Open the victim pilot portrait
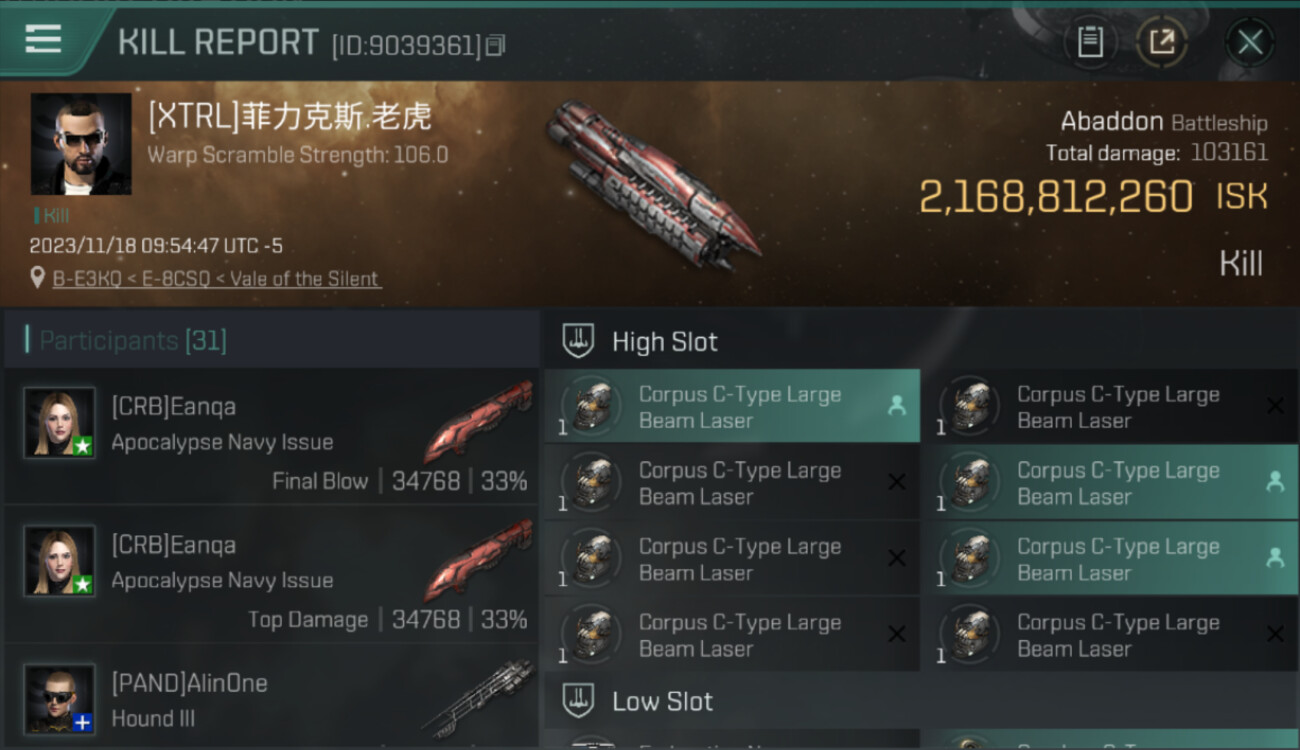The height and width of the screenshot is (750, 1300). point(81,144)
